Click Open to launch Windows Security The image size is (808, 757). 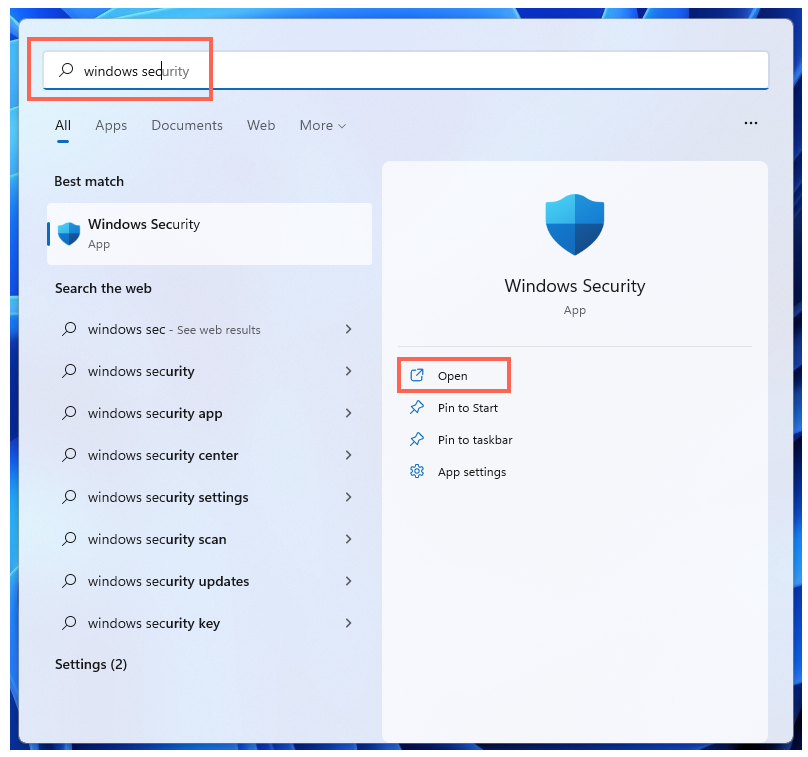452,376
